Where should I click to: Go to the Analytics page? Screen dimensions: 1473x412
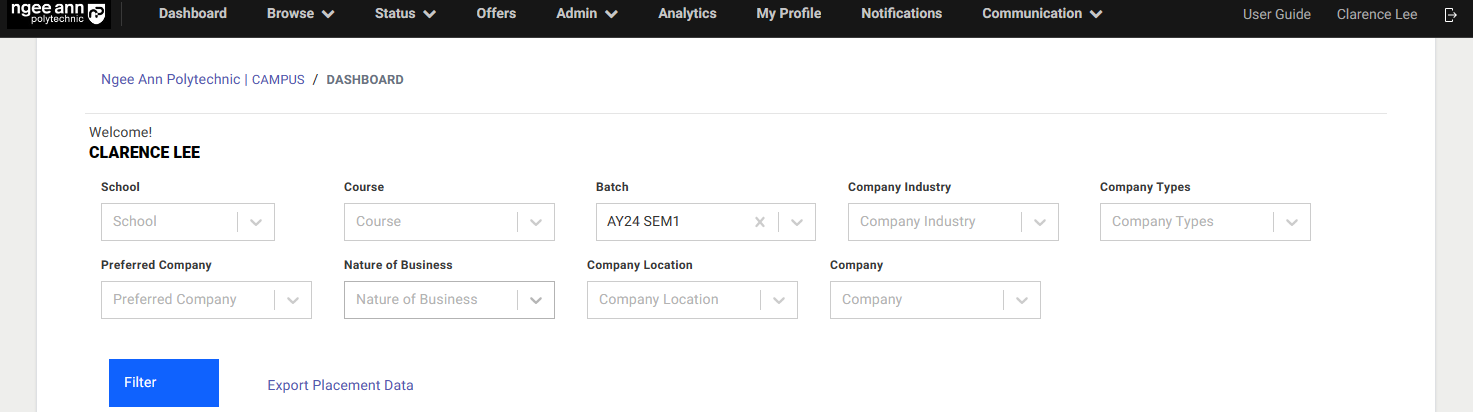pos(687,14)
